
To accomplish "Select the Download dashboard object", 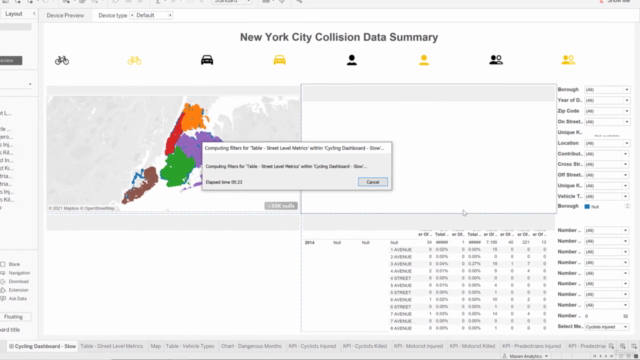I will pyautogui.click(x=15, y=281).
